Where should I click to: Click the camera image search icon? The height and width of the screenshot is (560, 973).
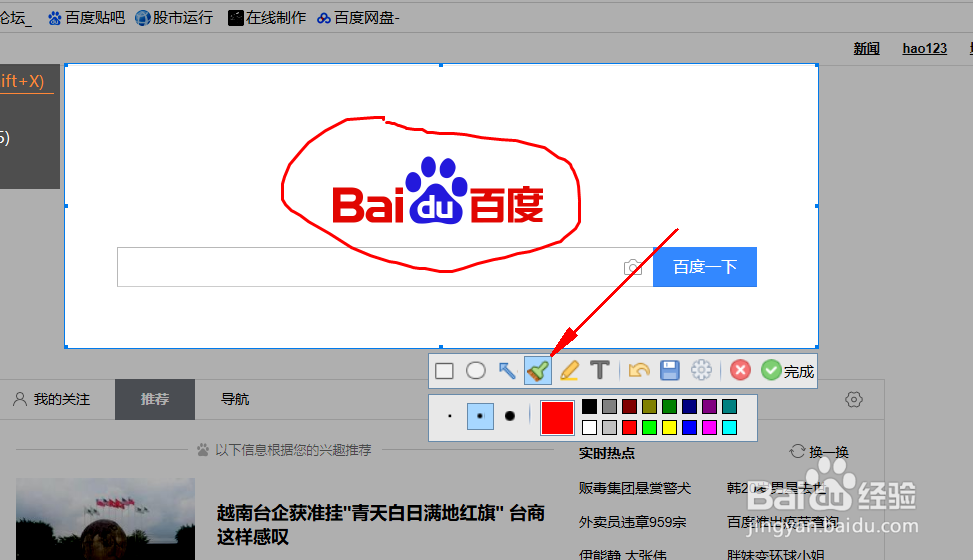632,267
